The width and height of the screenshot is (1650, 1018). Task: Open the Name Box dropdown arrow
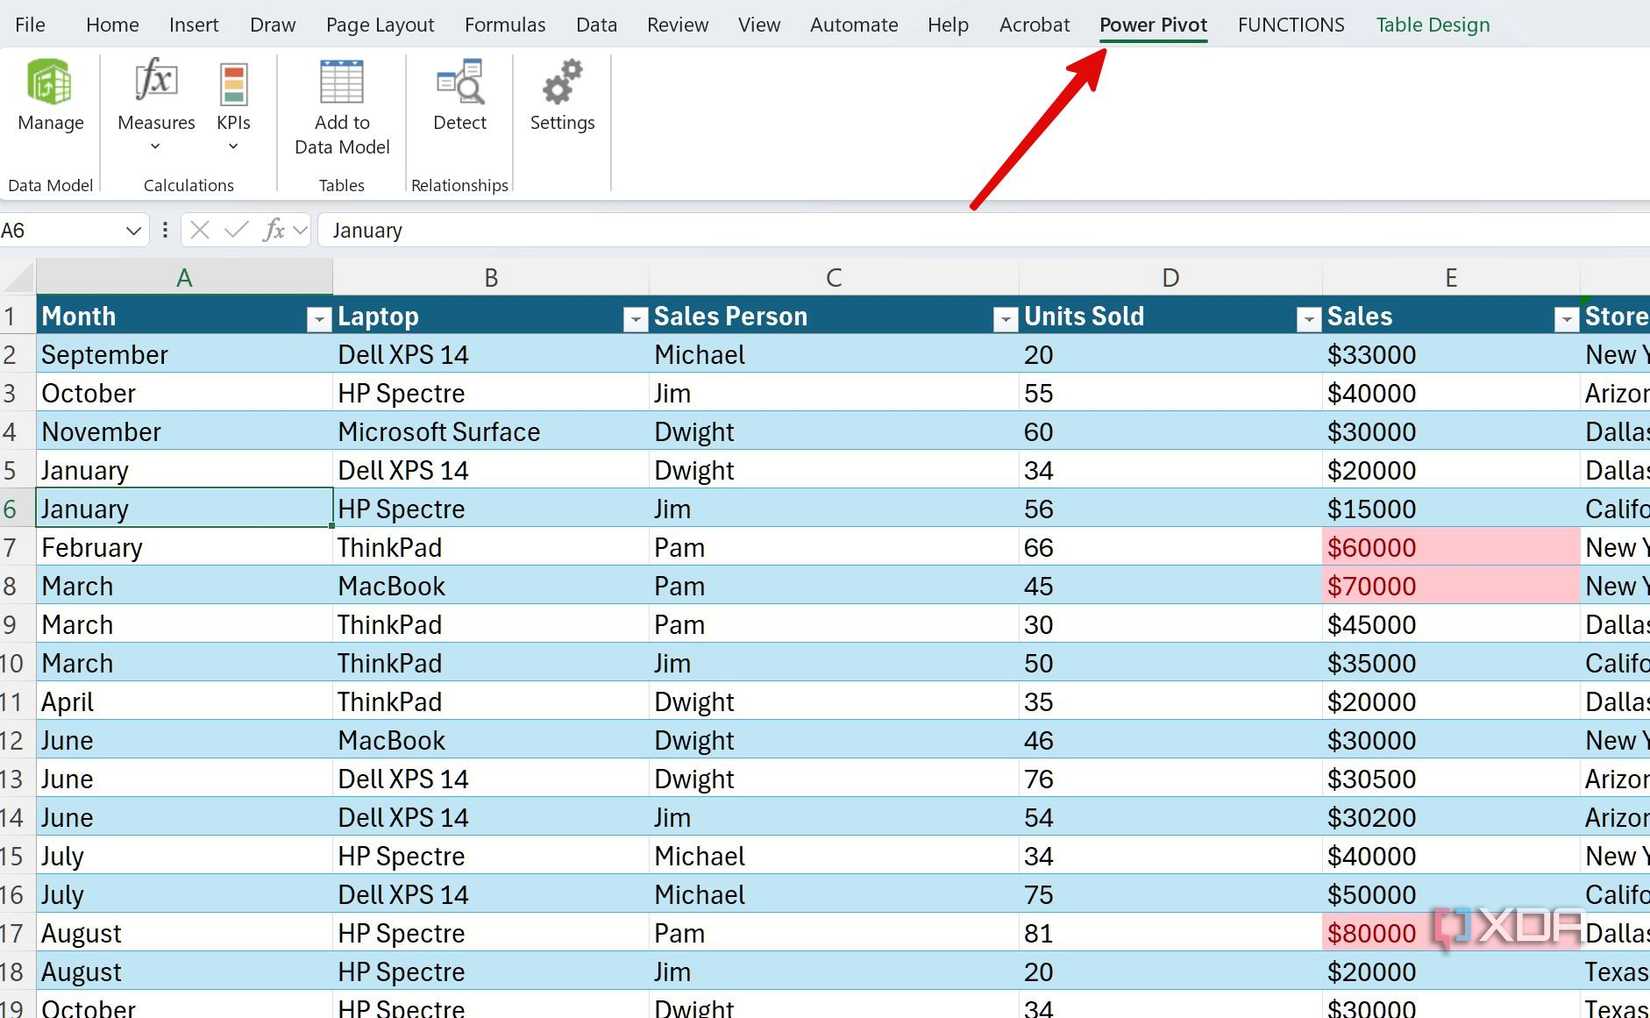tap(134, 230)
